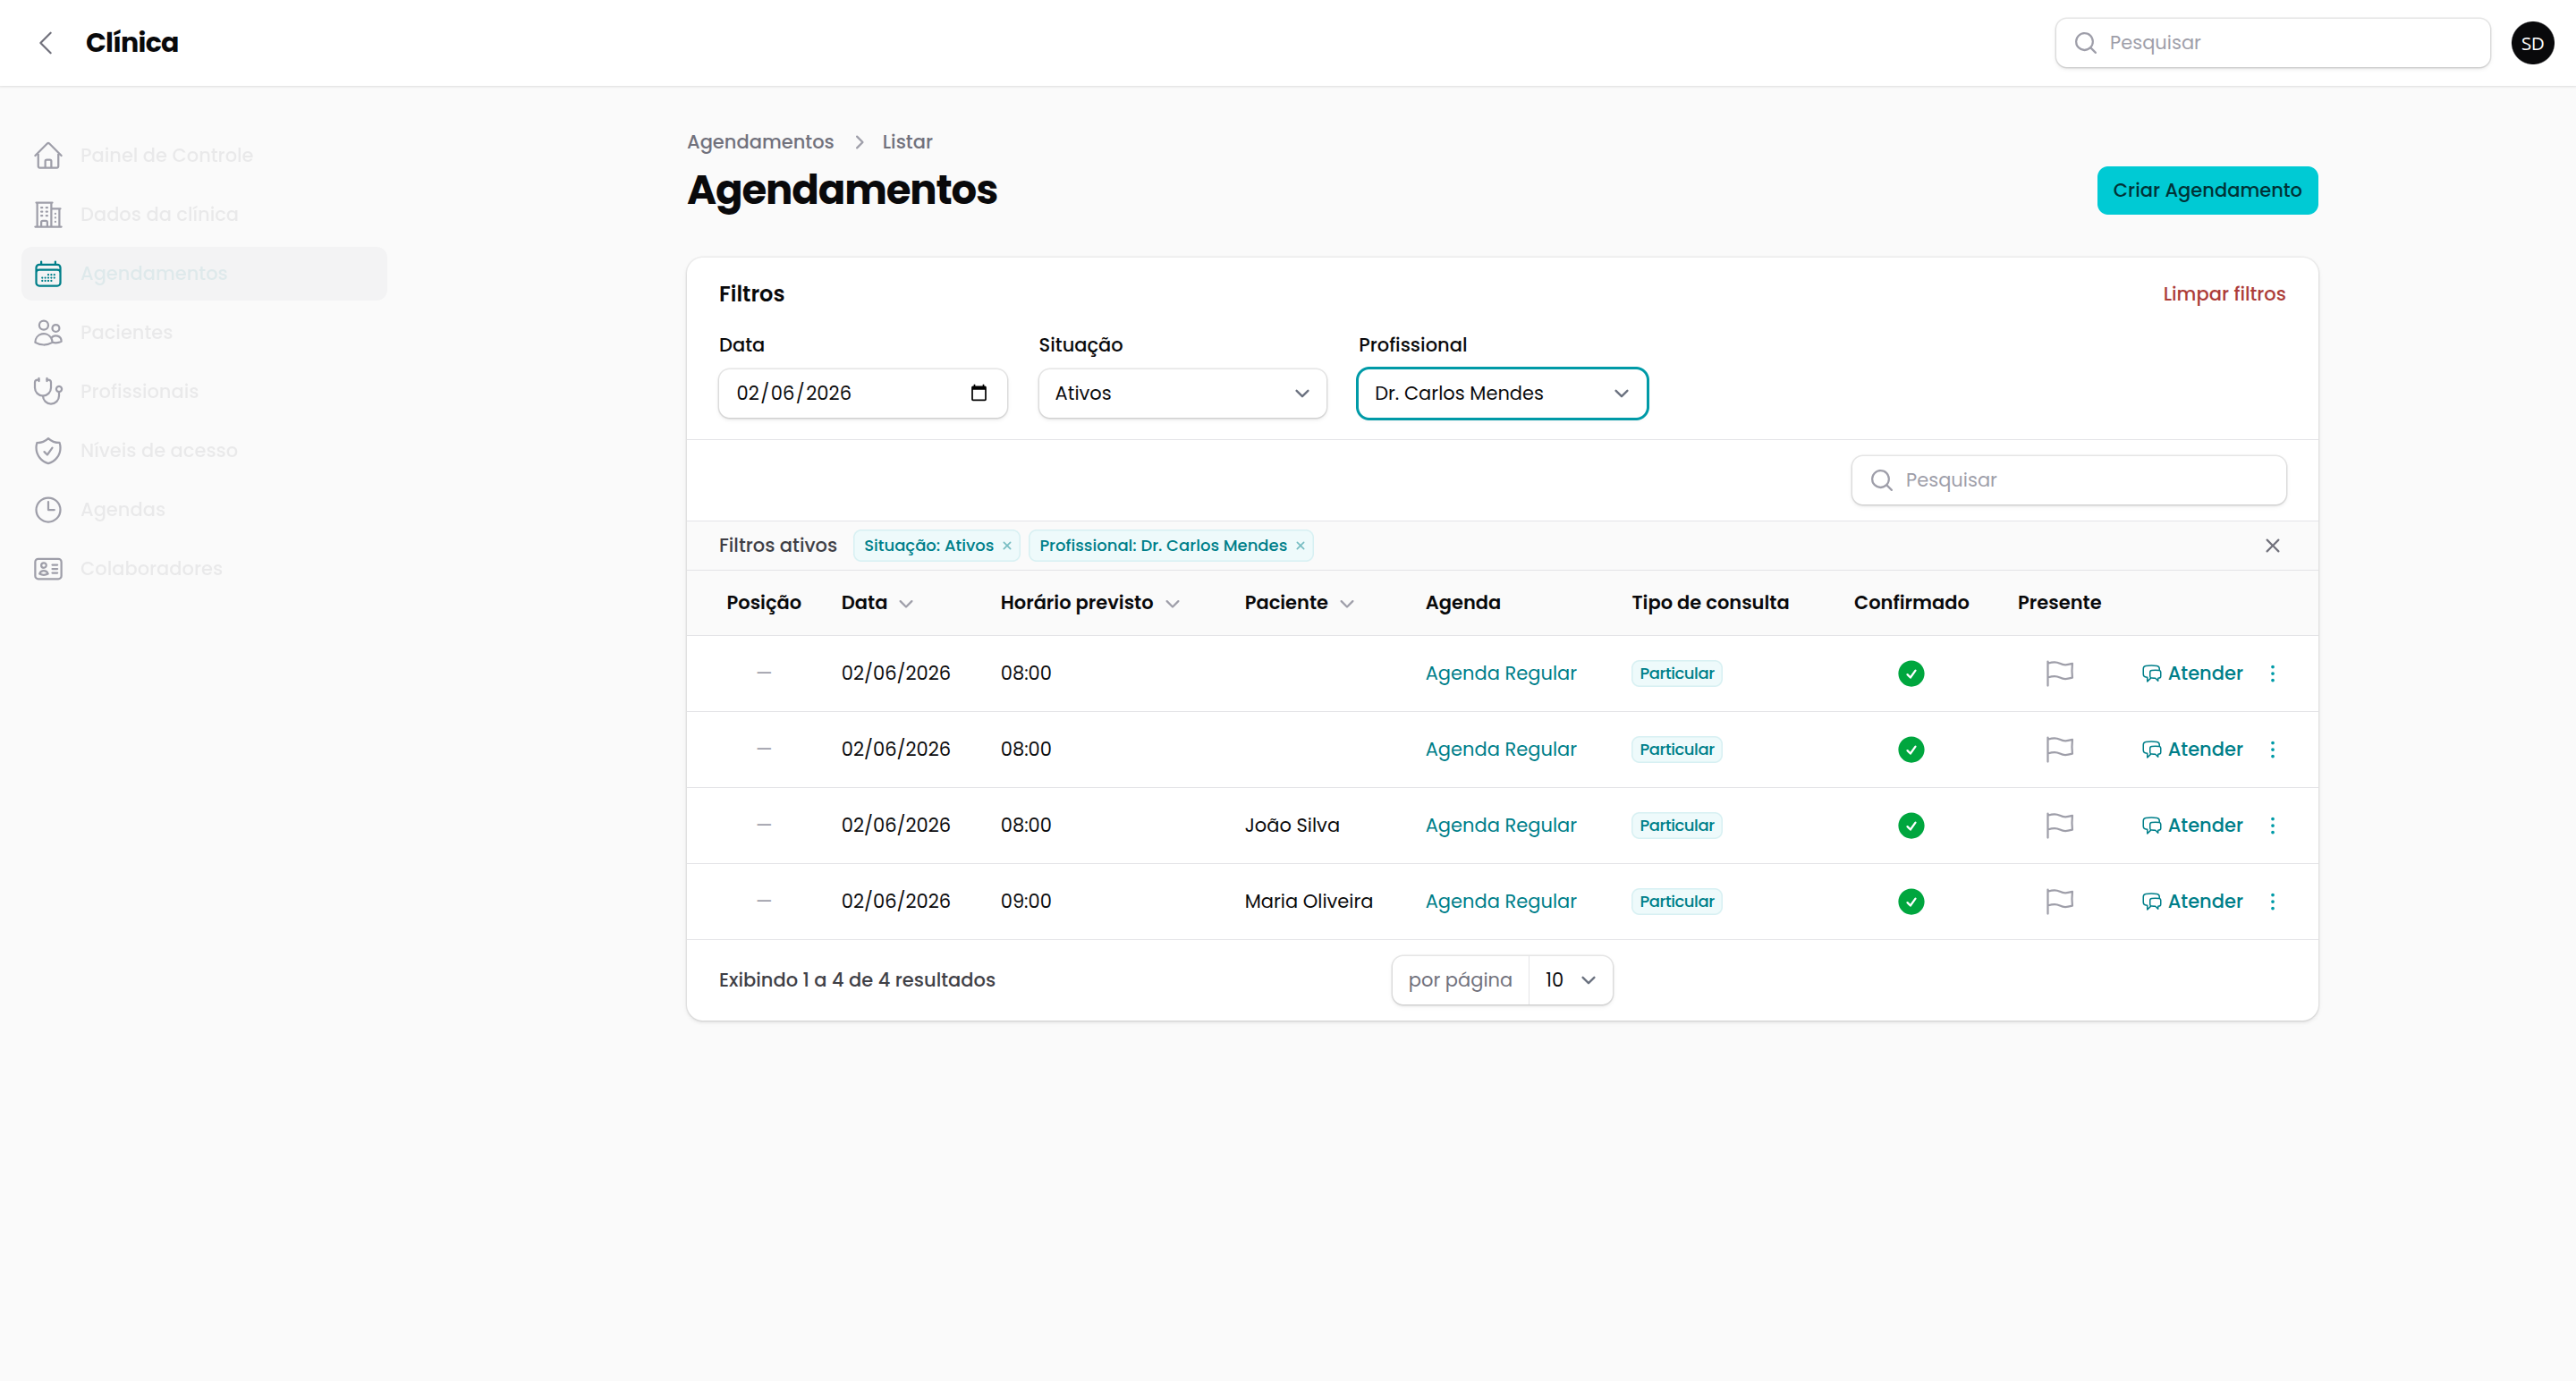Open the three-dot menu for João Silva
Screen dimensions: 2576x1381
[x=2272, y=825]
